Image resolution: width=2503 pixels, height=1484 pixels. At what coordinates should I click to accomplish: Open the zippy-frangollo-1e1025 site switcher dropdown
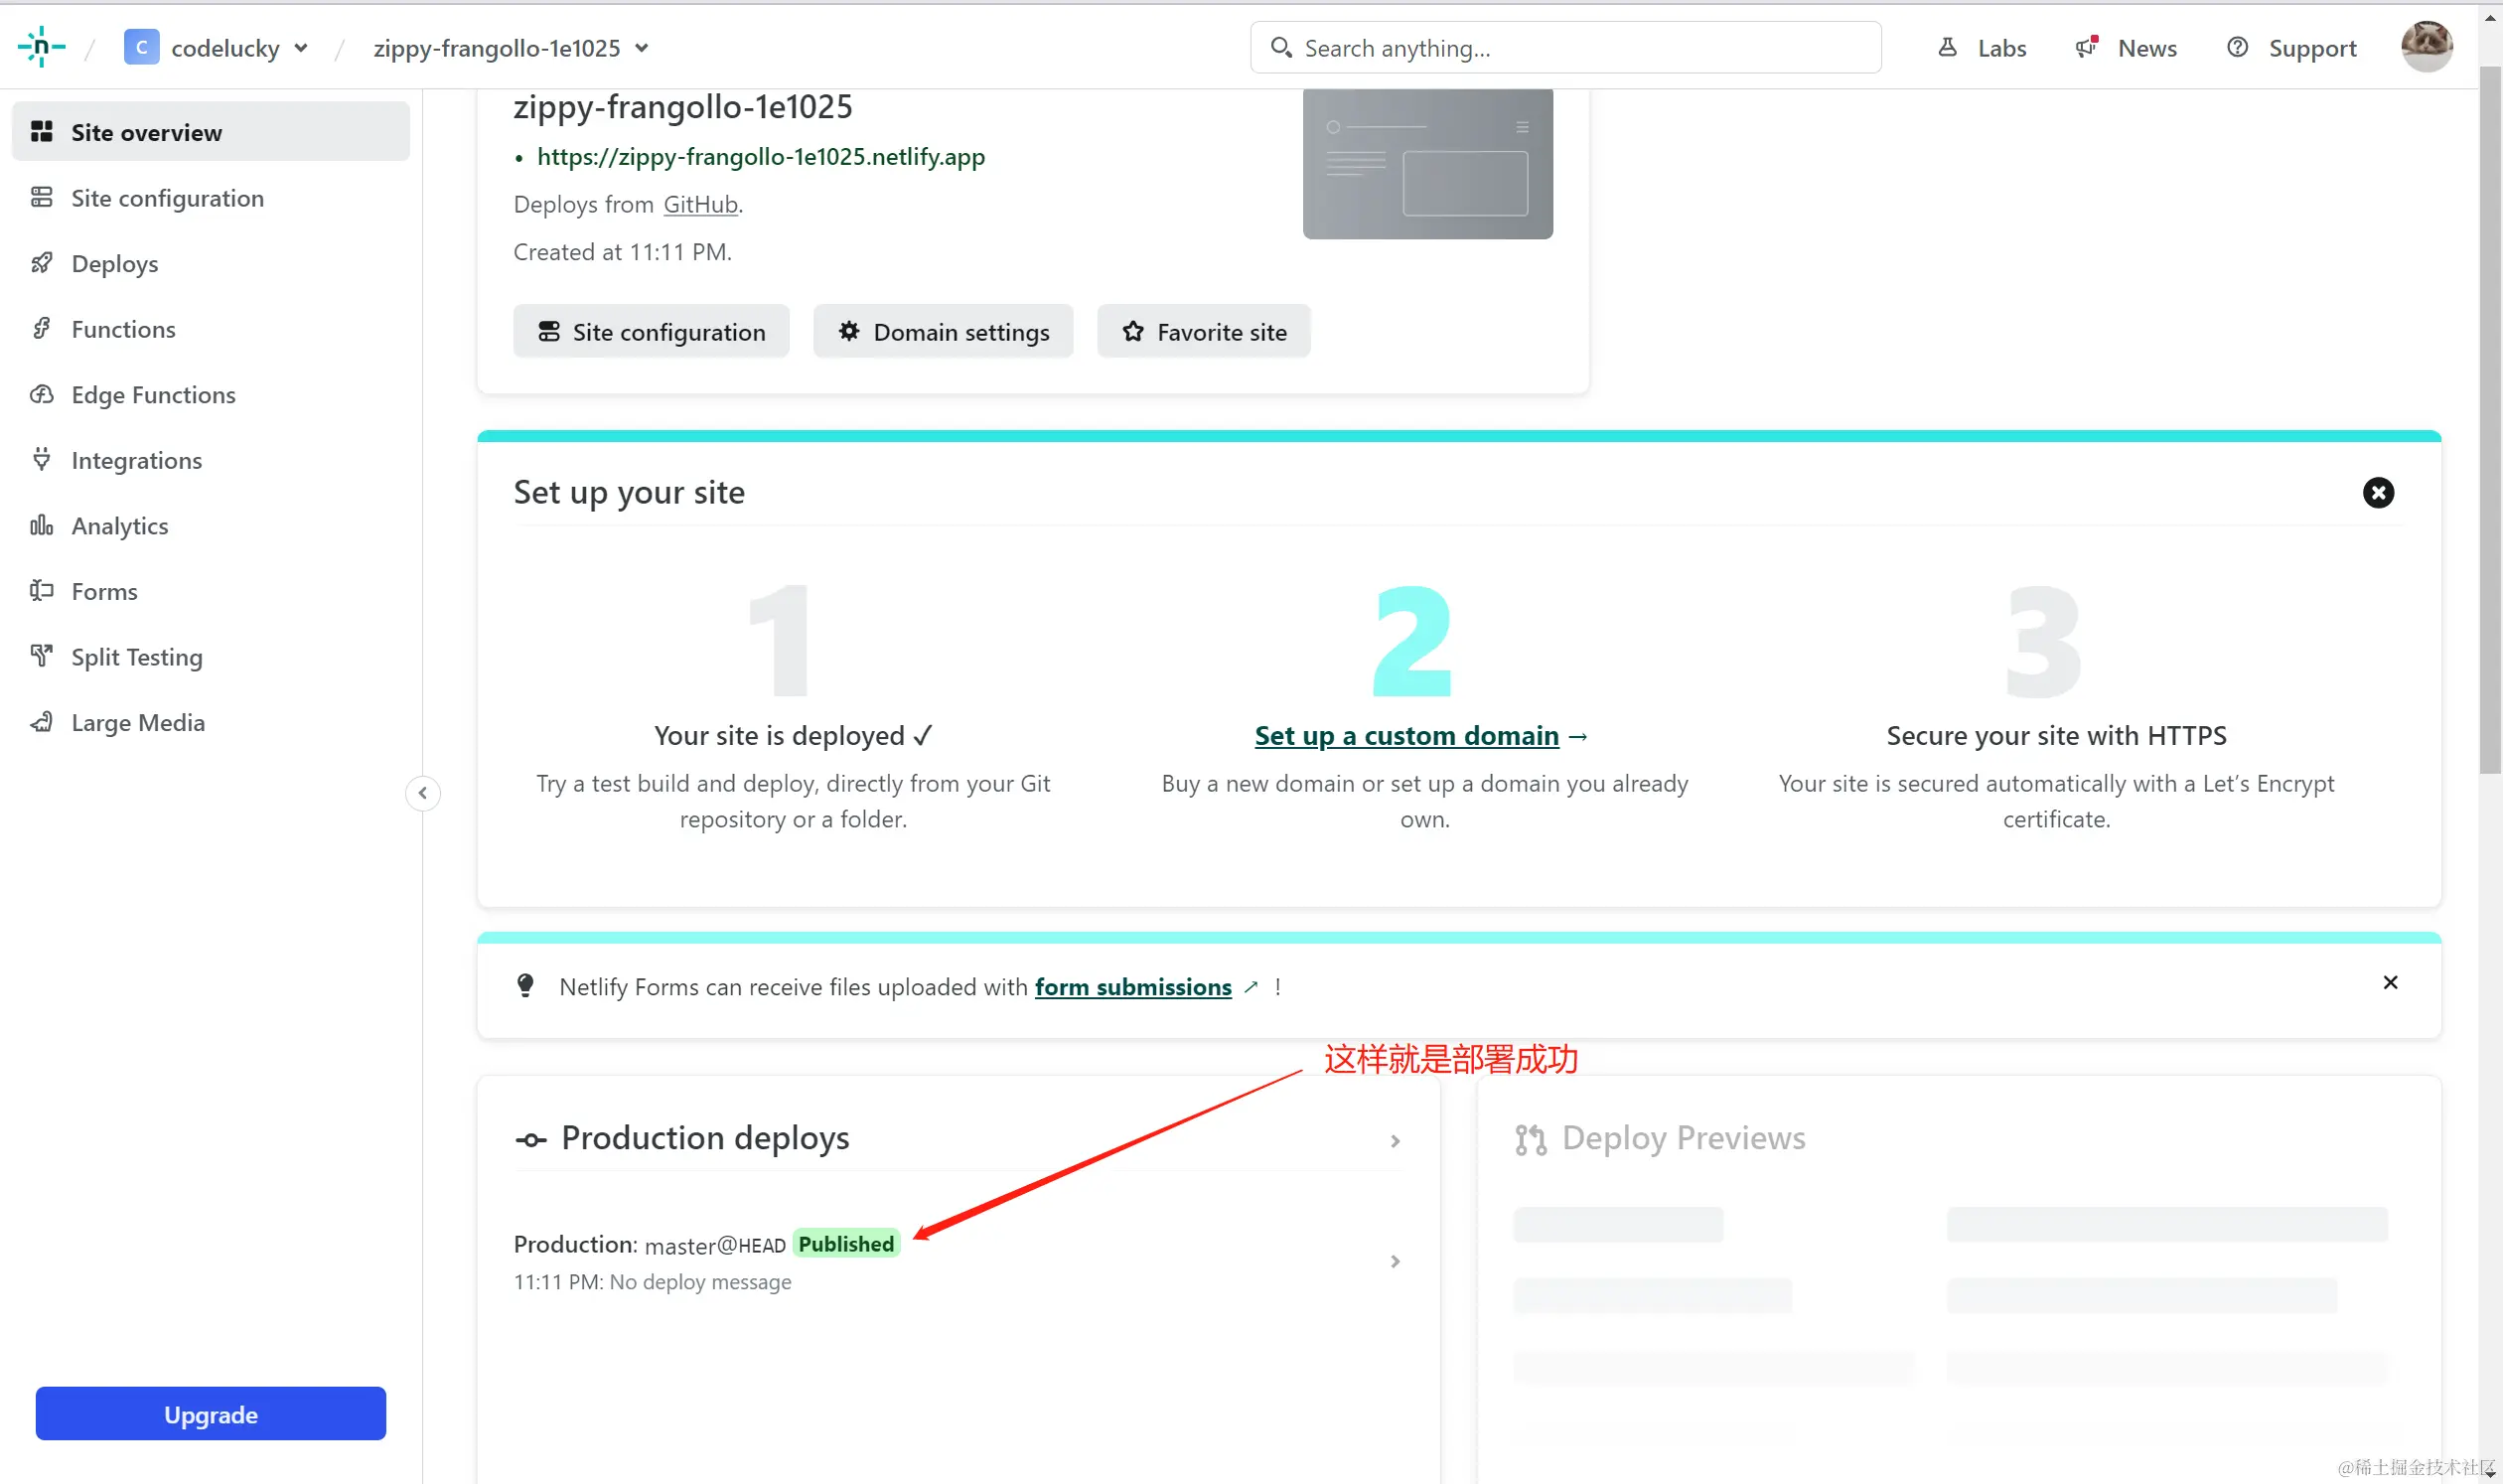click(x=511, y=48)
